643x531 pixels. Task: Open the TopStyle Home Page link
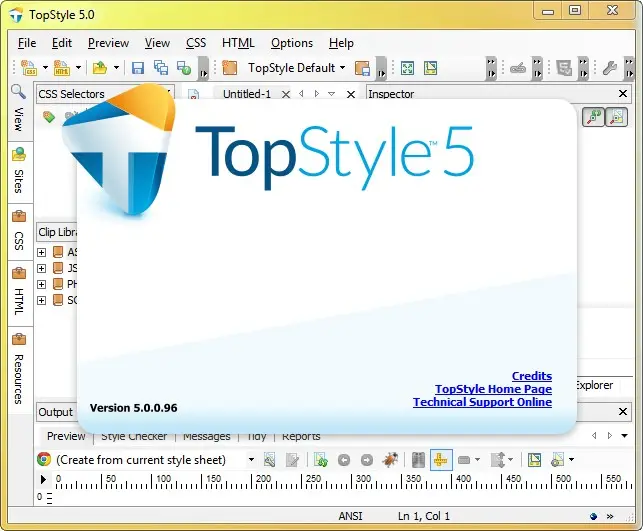[x=493, y=389]
